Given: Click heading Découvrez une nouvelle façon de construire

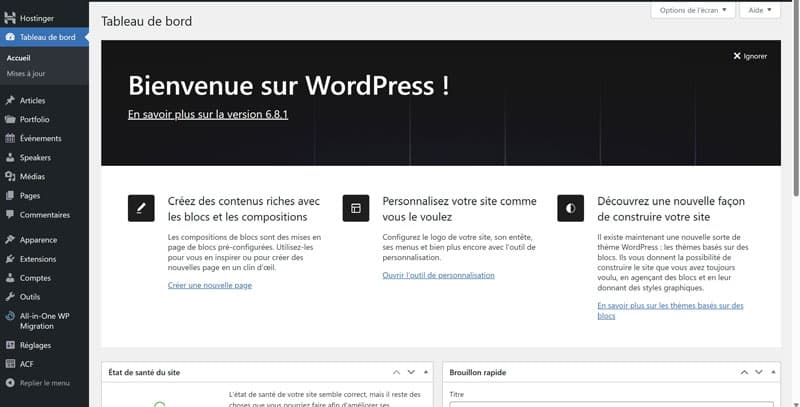Looking at the screenshot, I should [671, 209].
